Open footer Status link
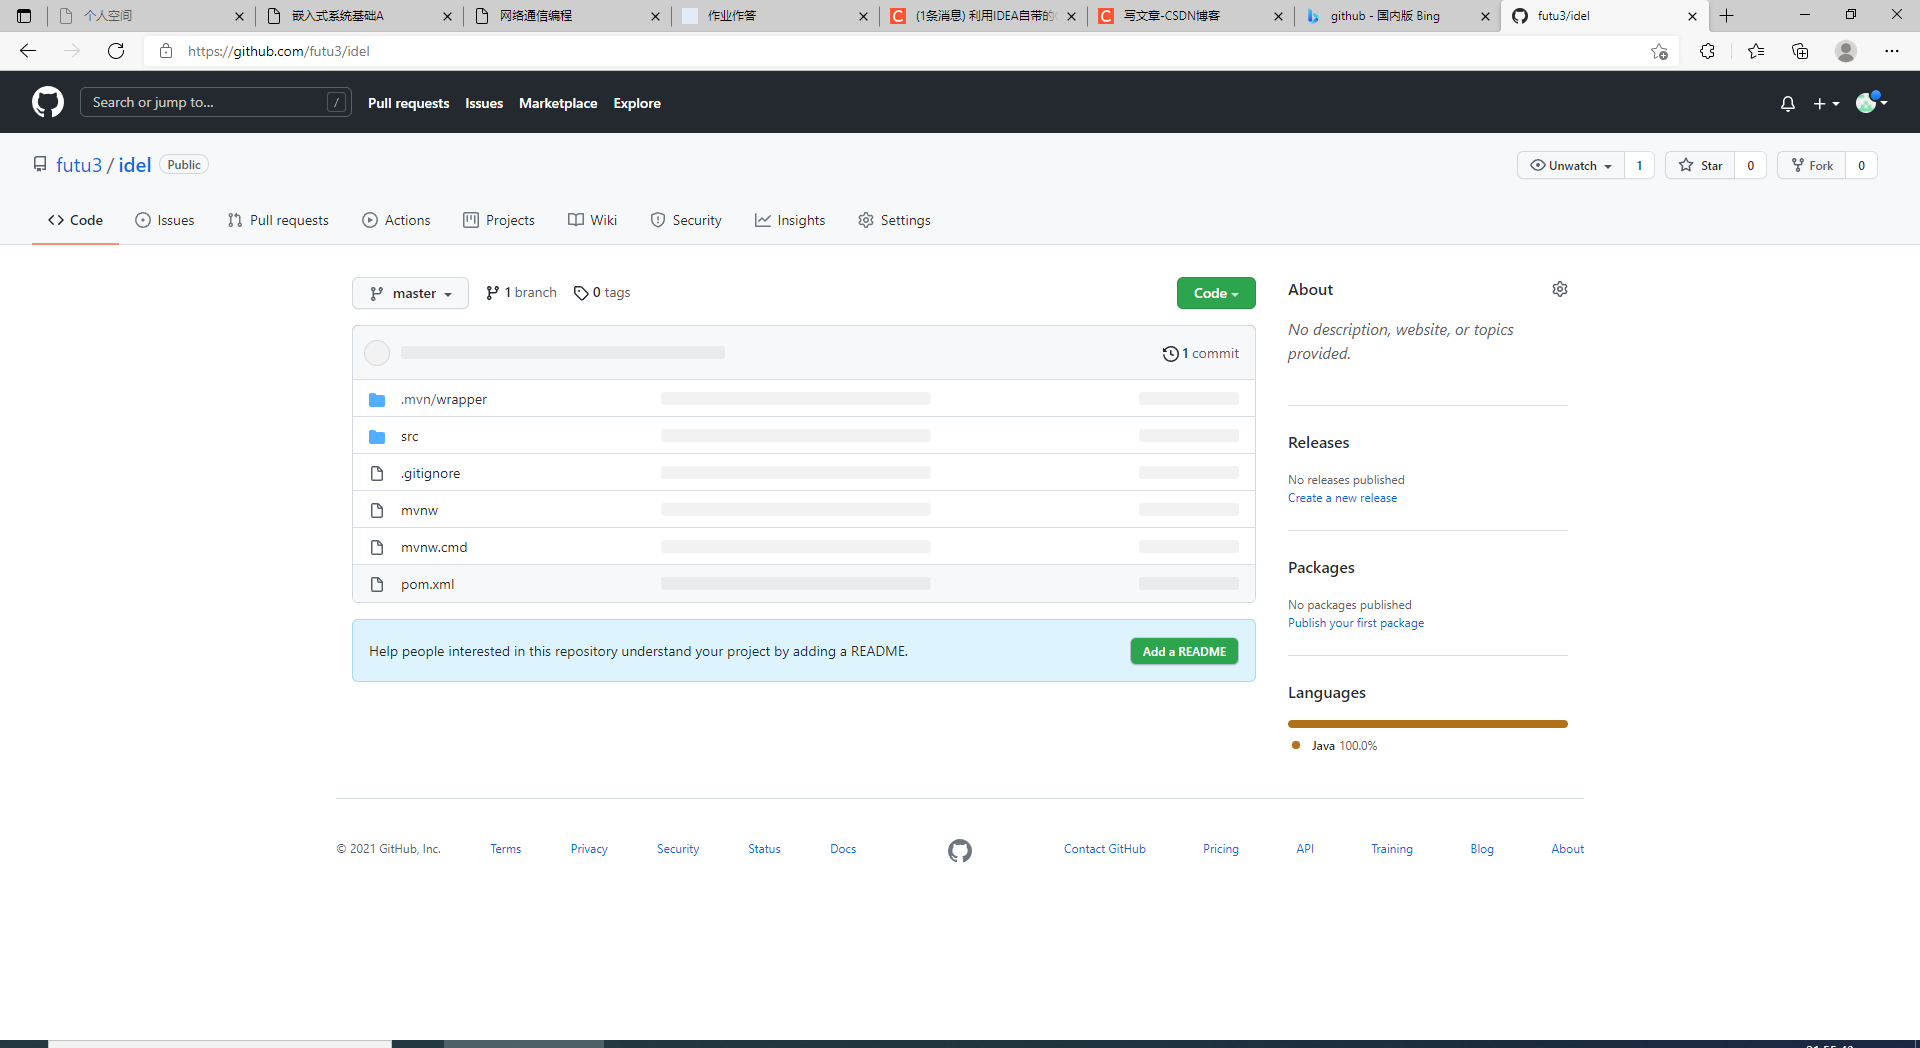Screen dimensions: 1920x1048 [x=764, y=849]
